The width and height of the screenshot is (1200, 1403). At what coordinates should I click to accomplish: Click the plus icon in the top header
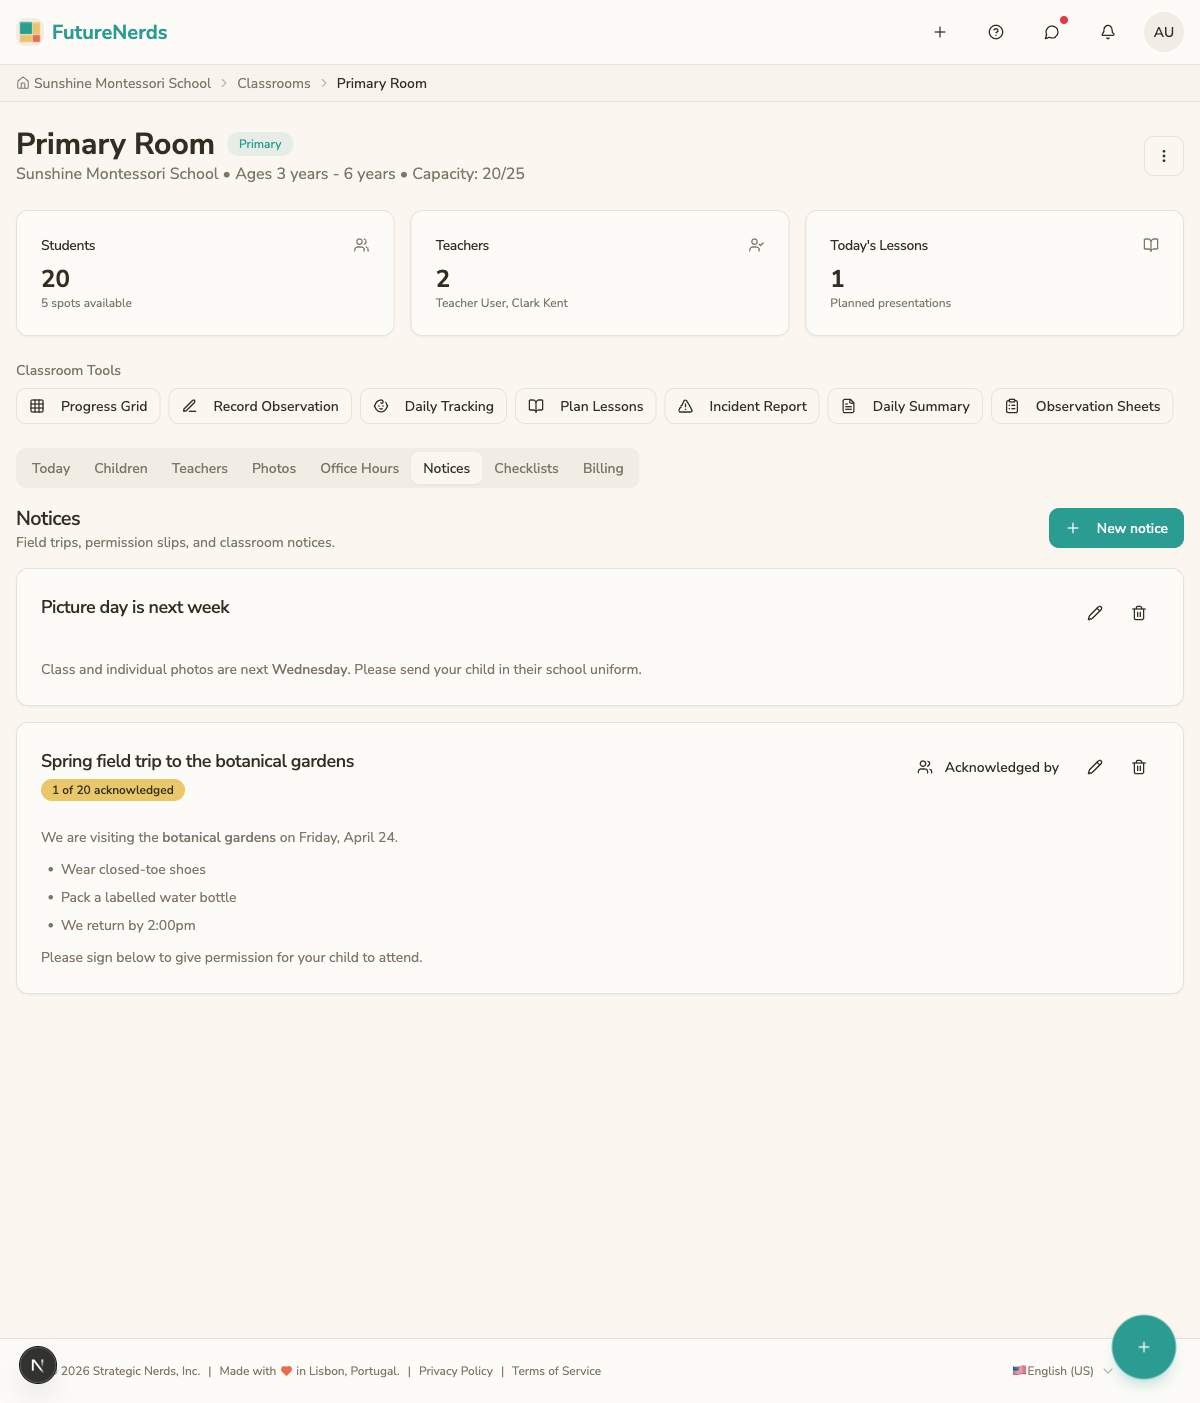(x=940, y=32)
